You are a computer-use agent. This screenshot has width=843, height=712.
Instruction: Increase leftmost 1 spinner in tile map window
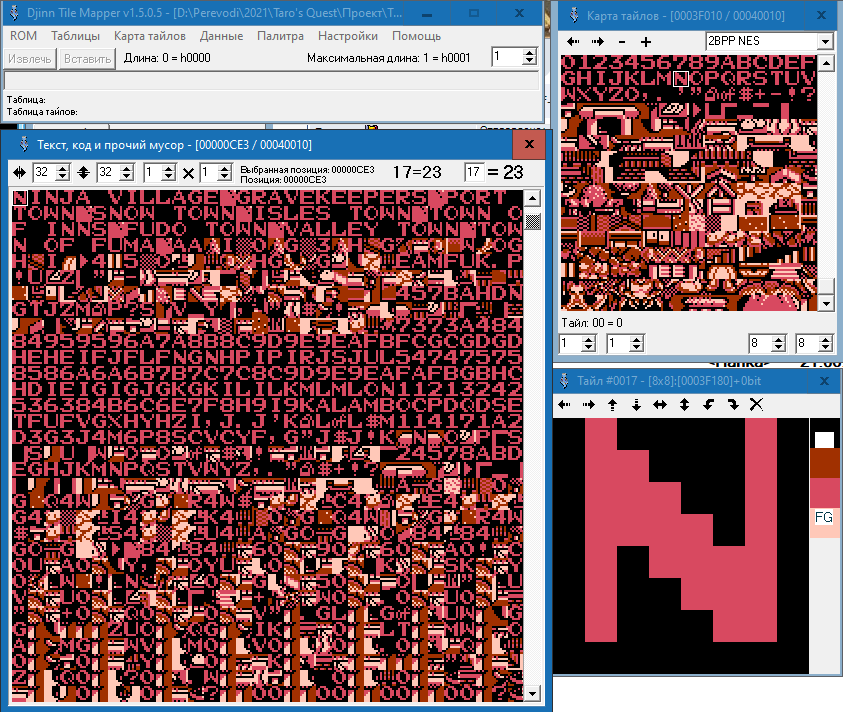pos(589,339)
